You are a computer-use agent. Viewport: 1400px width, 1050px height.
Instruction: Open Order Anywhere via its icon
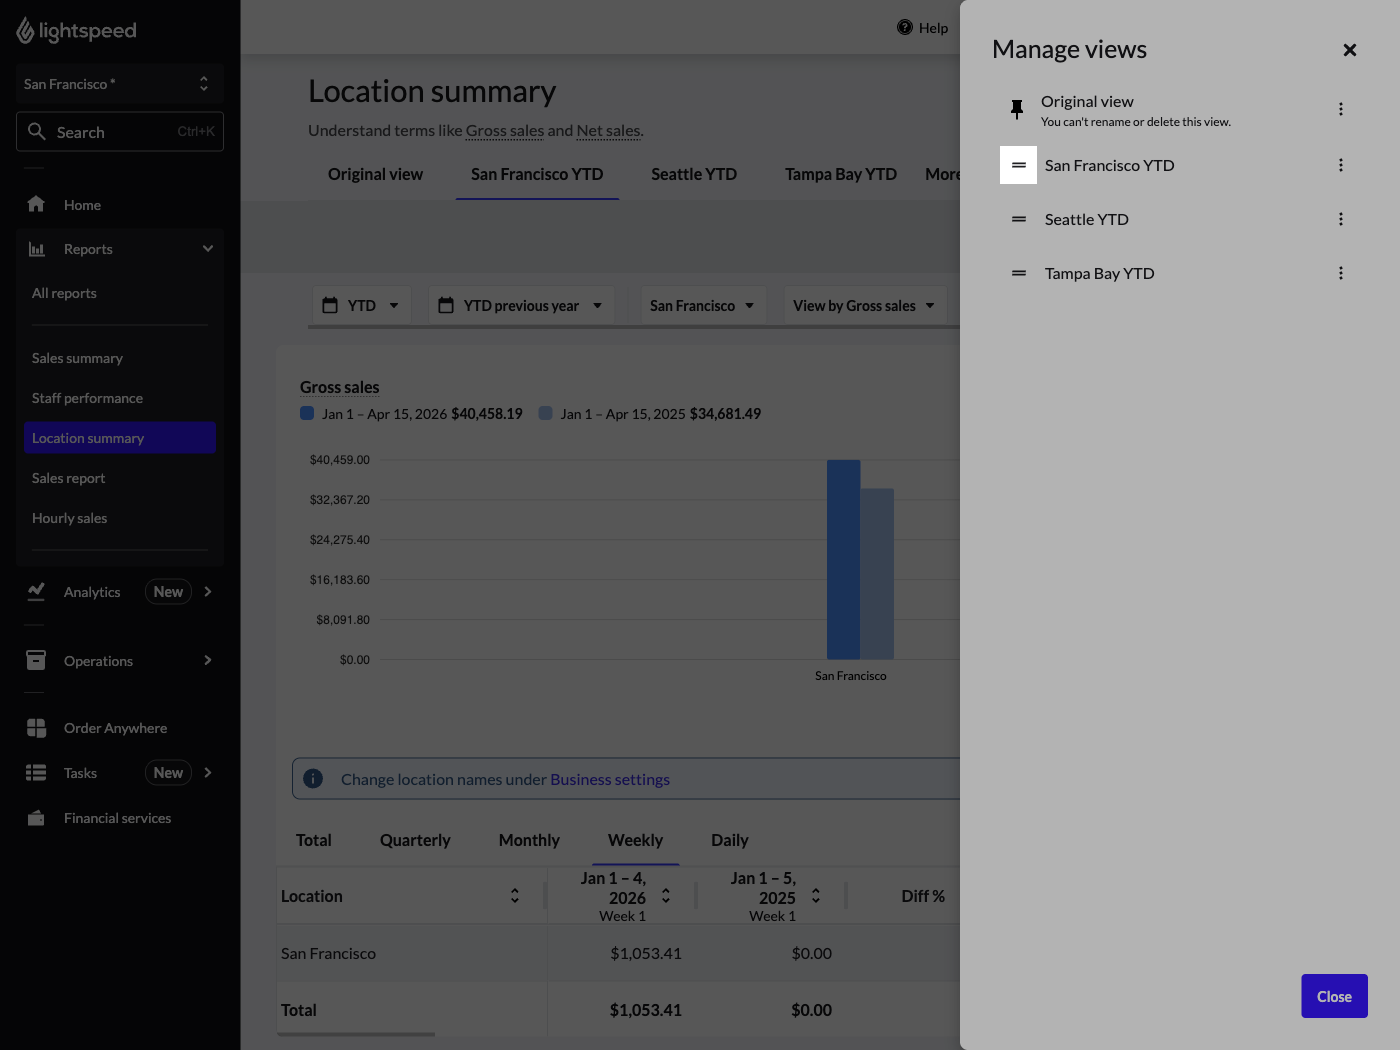click(x=36, y=727)
